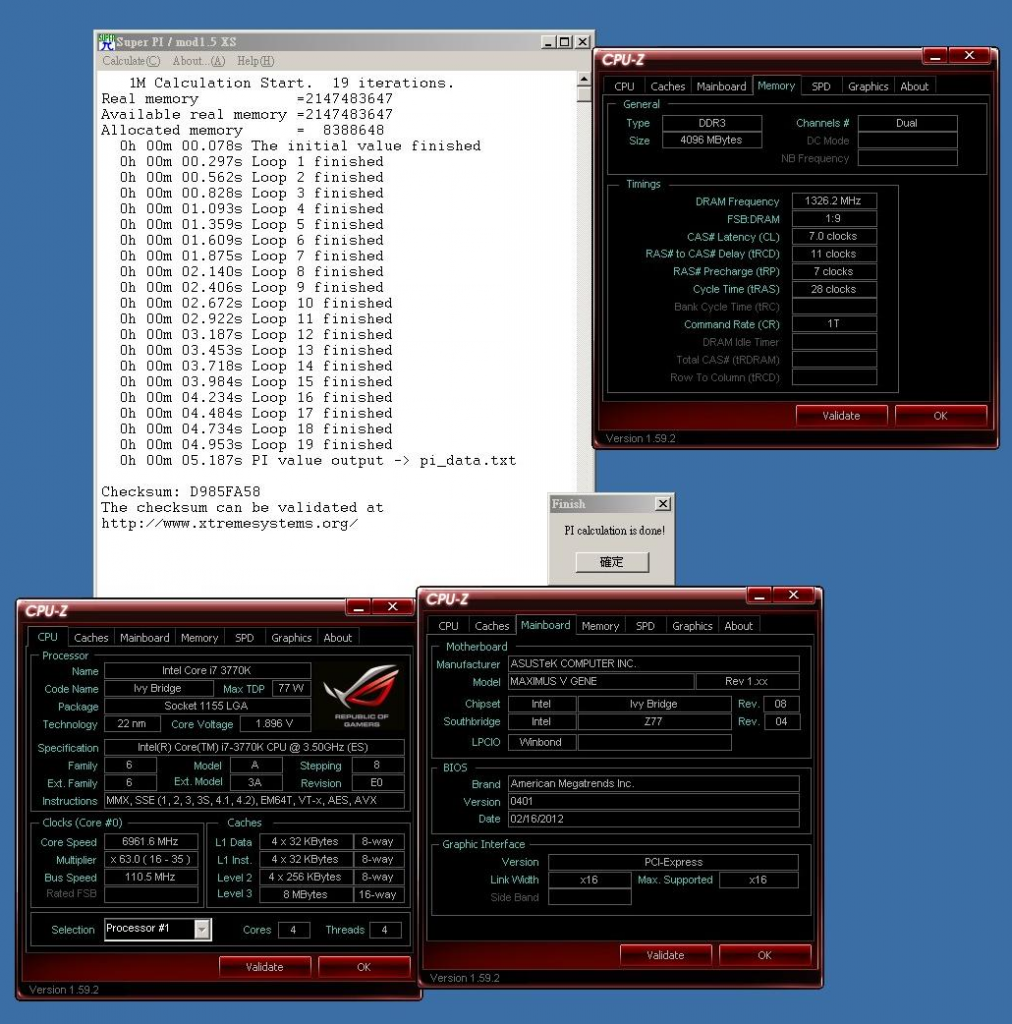Close the Finish dialog
The width and height of the screenshot is (1012, 1024).
click(663, 504)
